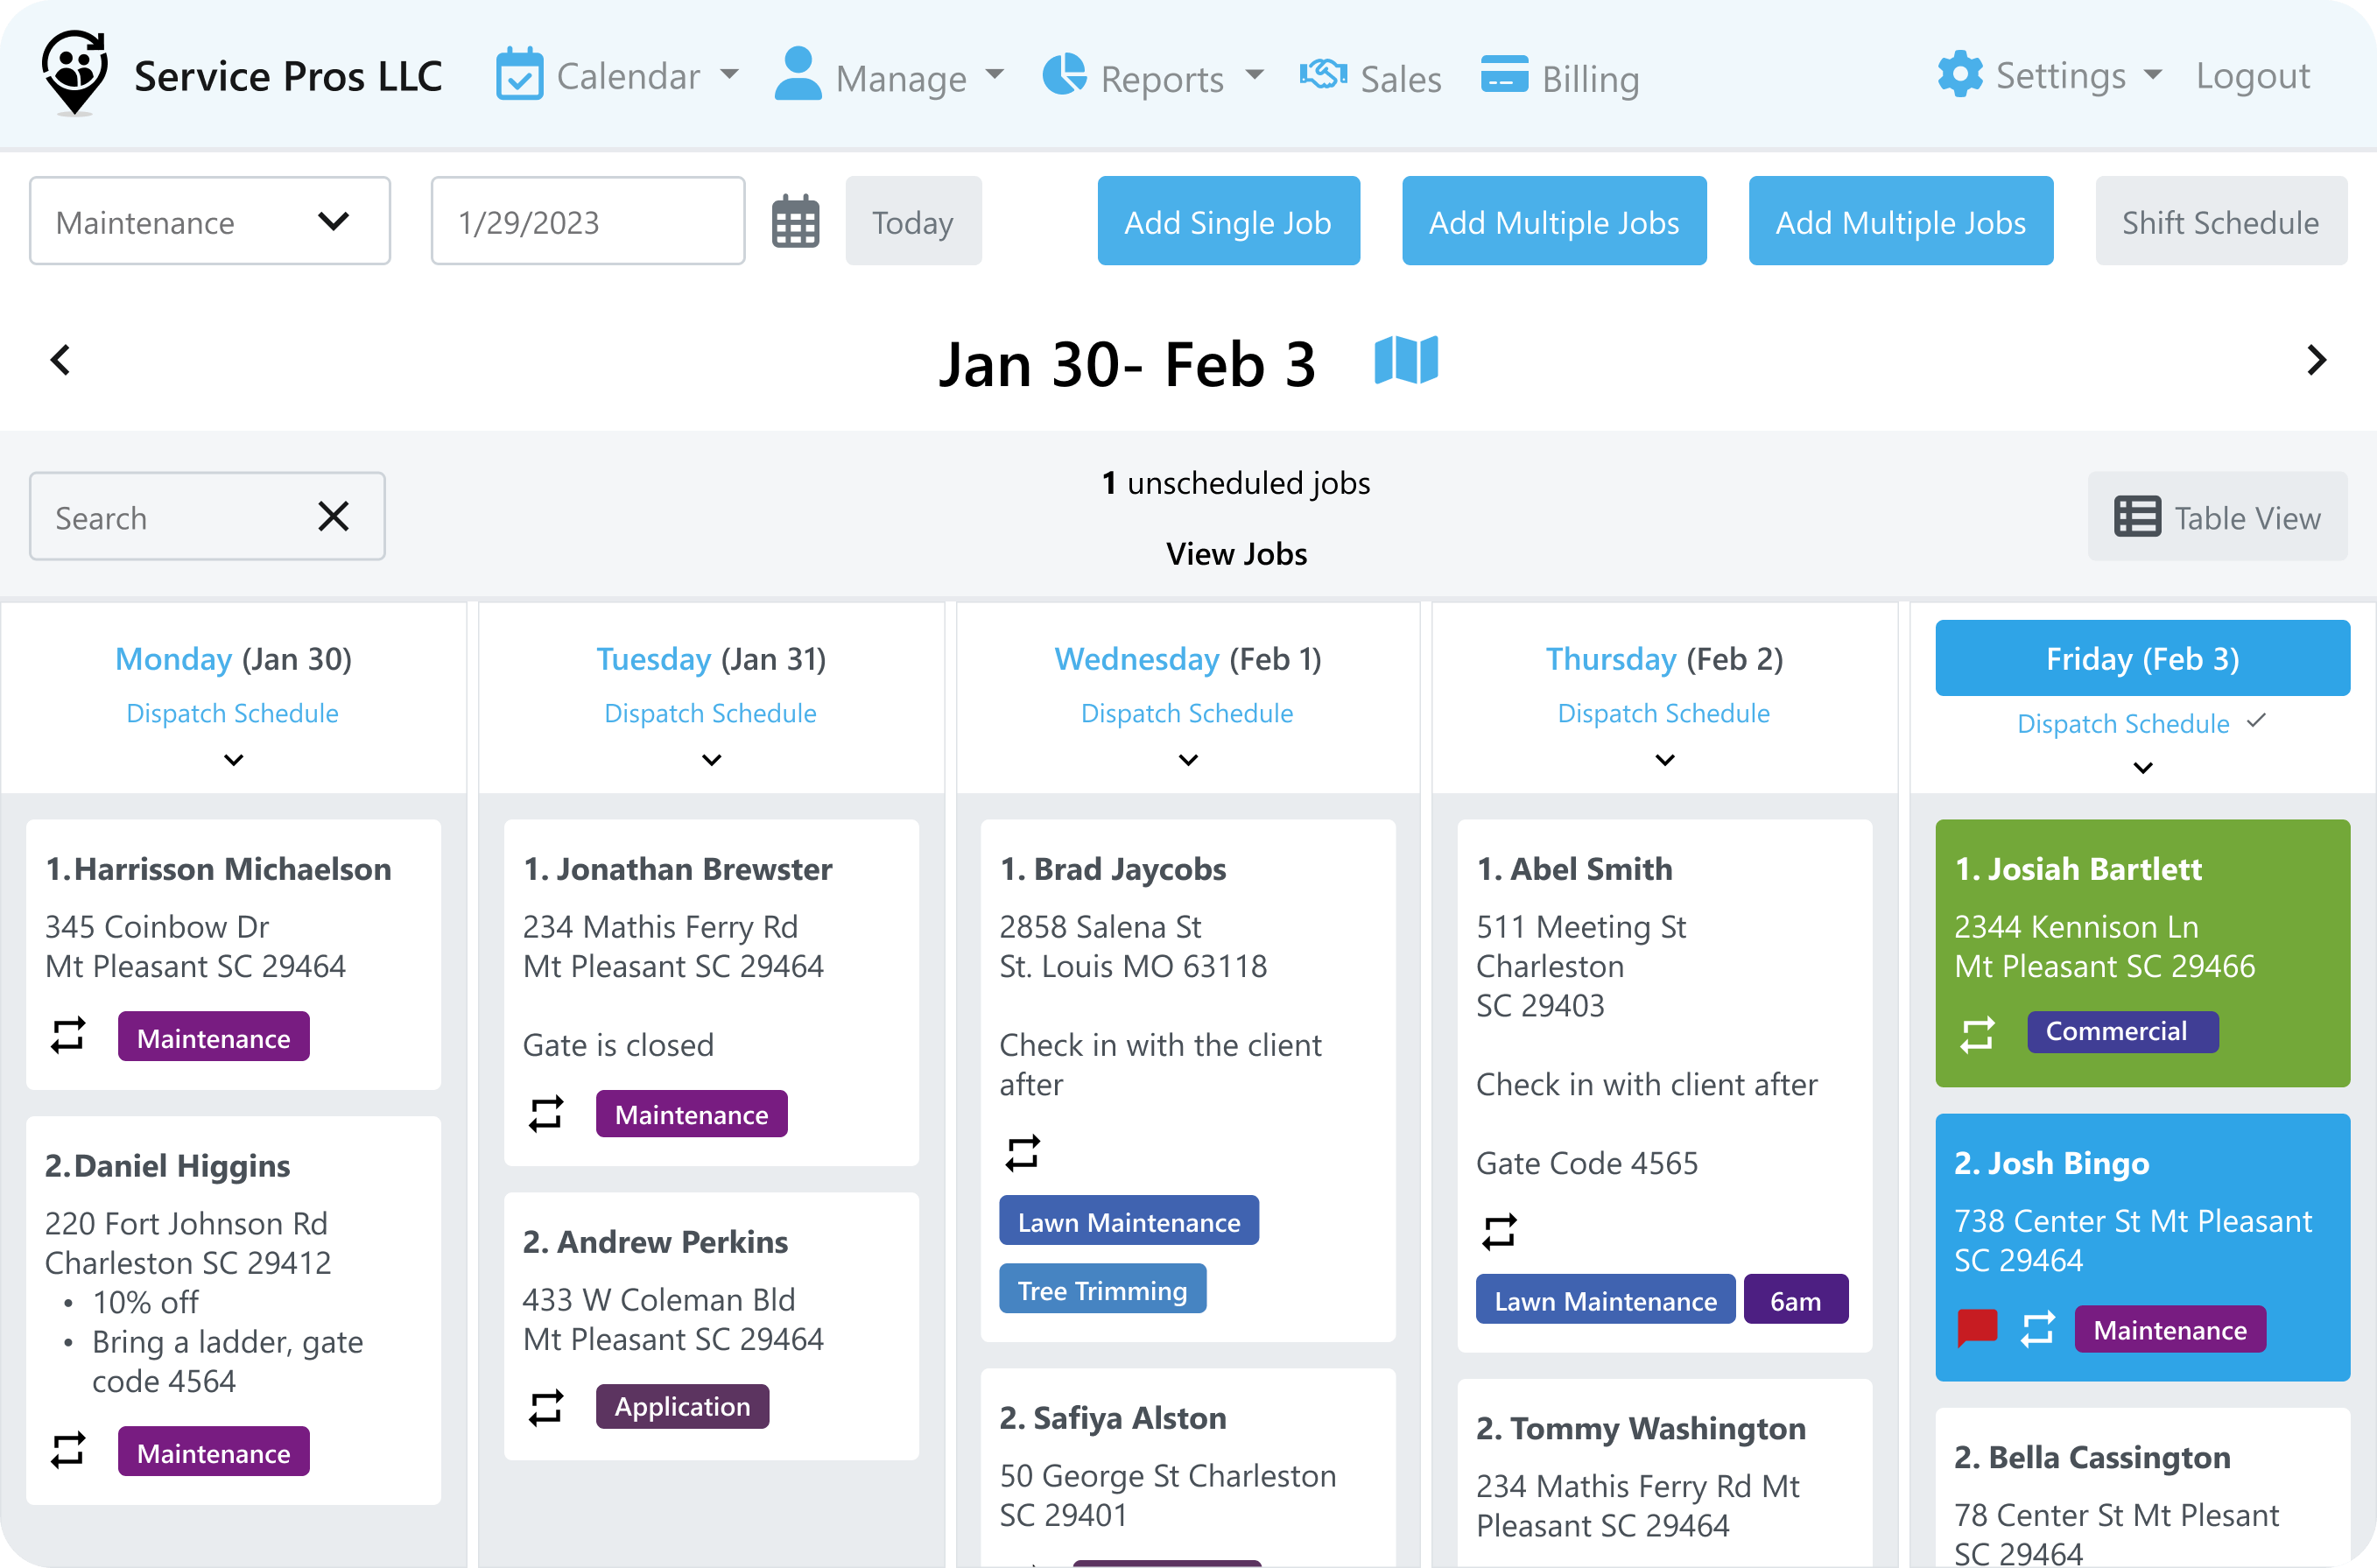Select the Reports pie chart icon
This screenshot has width=2377, height=1568.
tap(1065, 76)
